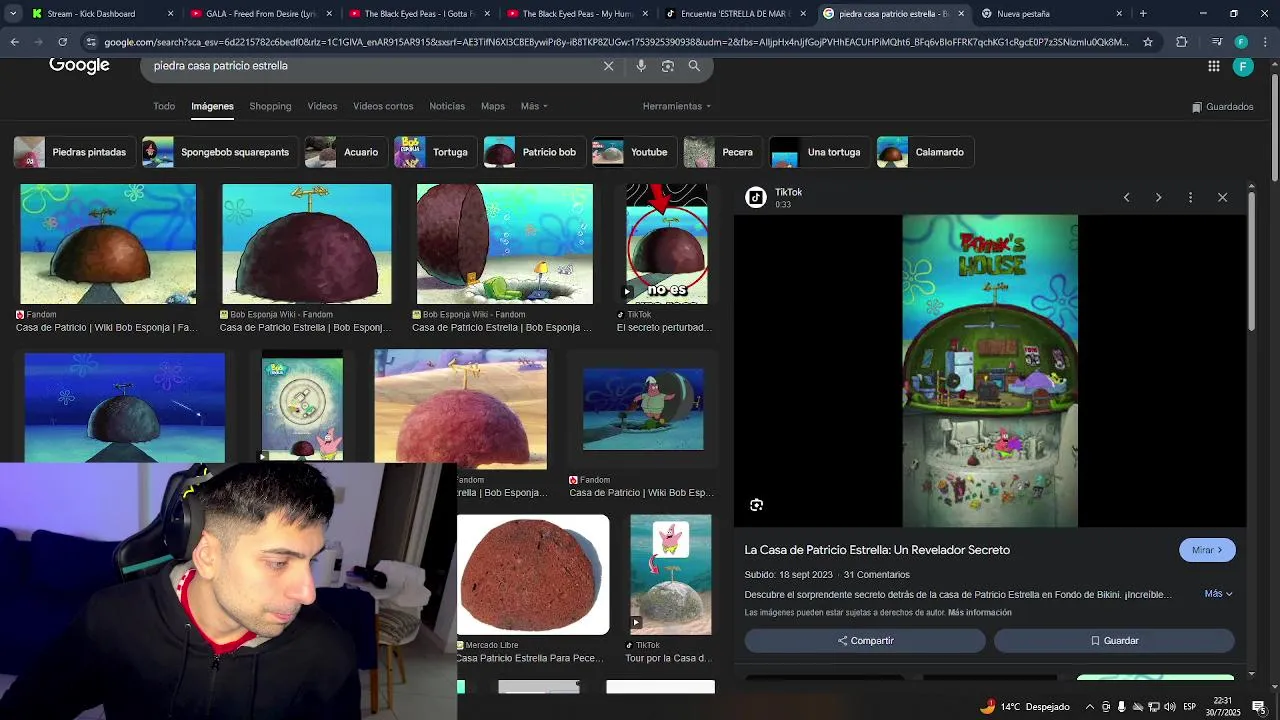Screen dimensions: 1280x720
Task: Adjust volume from the system tray
Action: (x=1169, y=707)
